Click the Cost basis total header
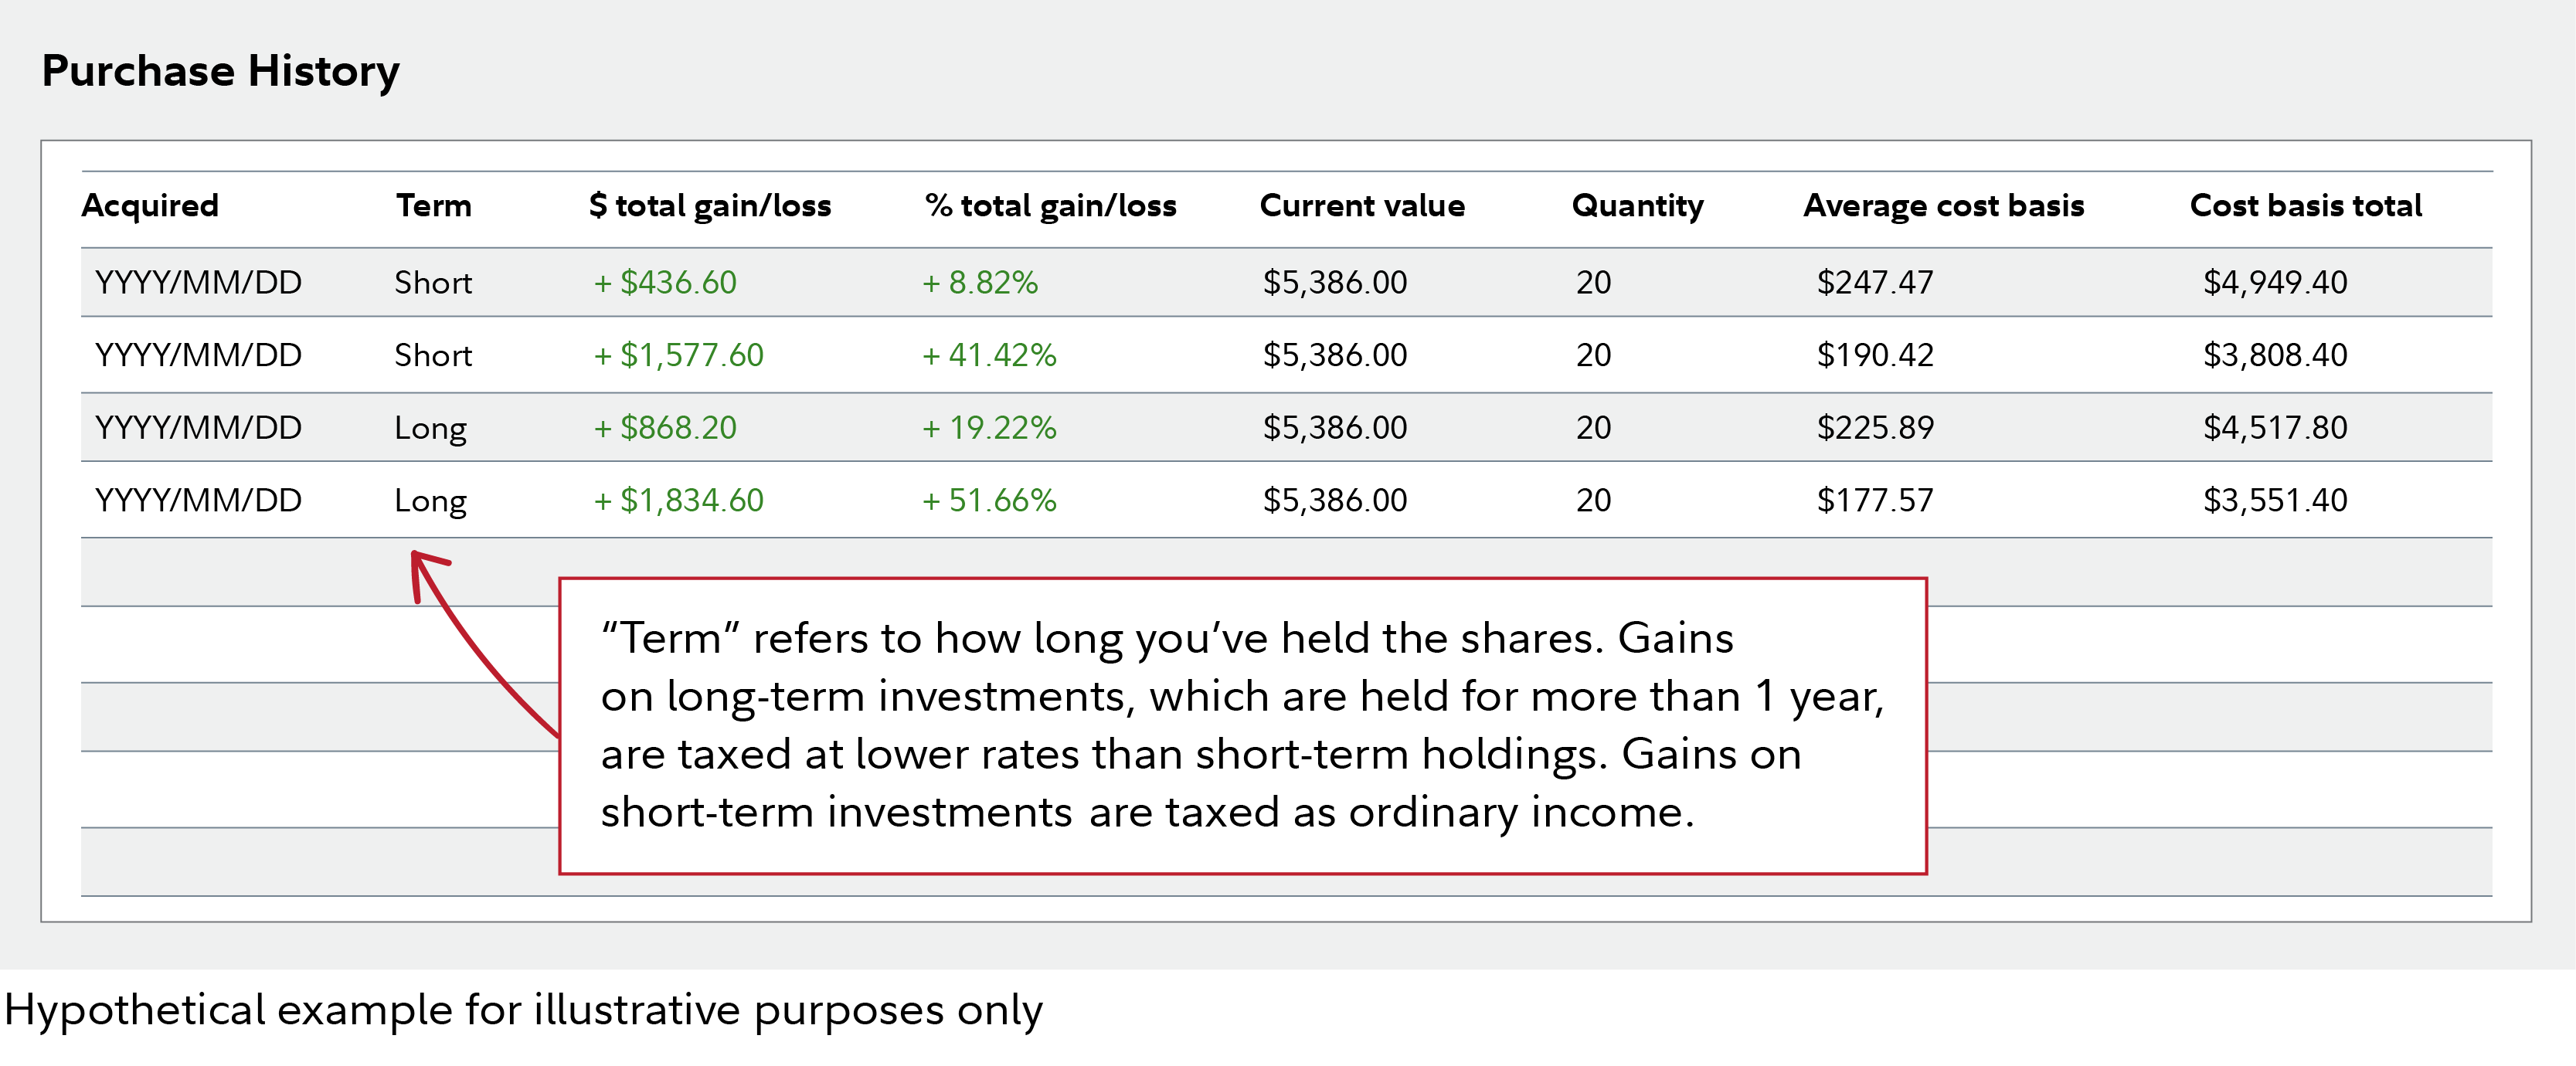 tap(2305, 206)
